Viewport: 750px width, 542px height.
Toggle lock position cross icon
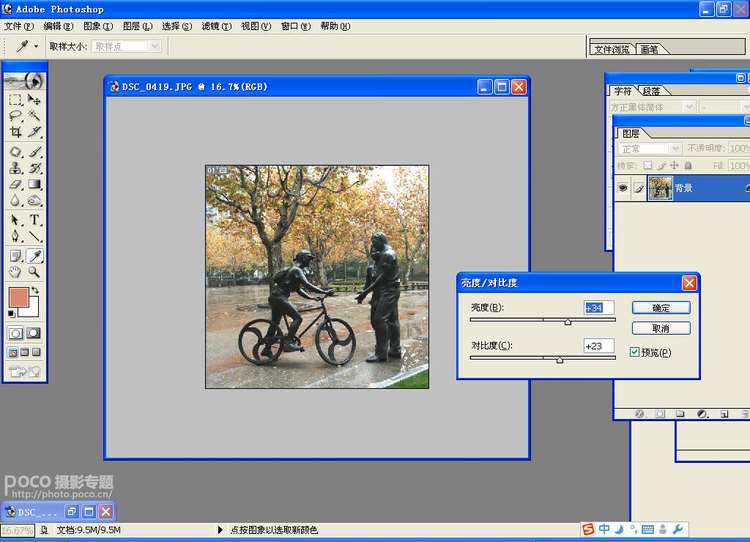(674, 165)
